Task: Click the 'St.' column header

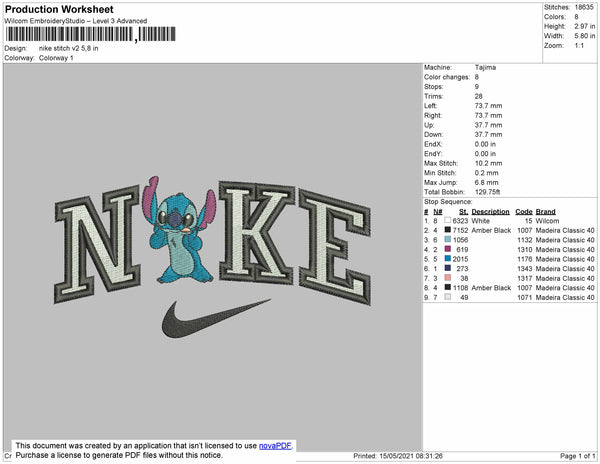Action: [464, 212]
